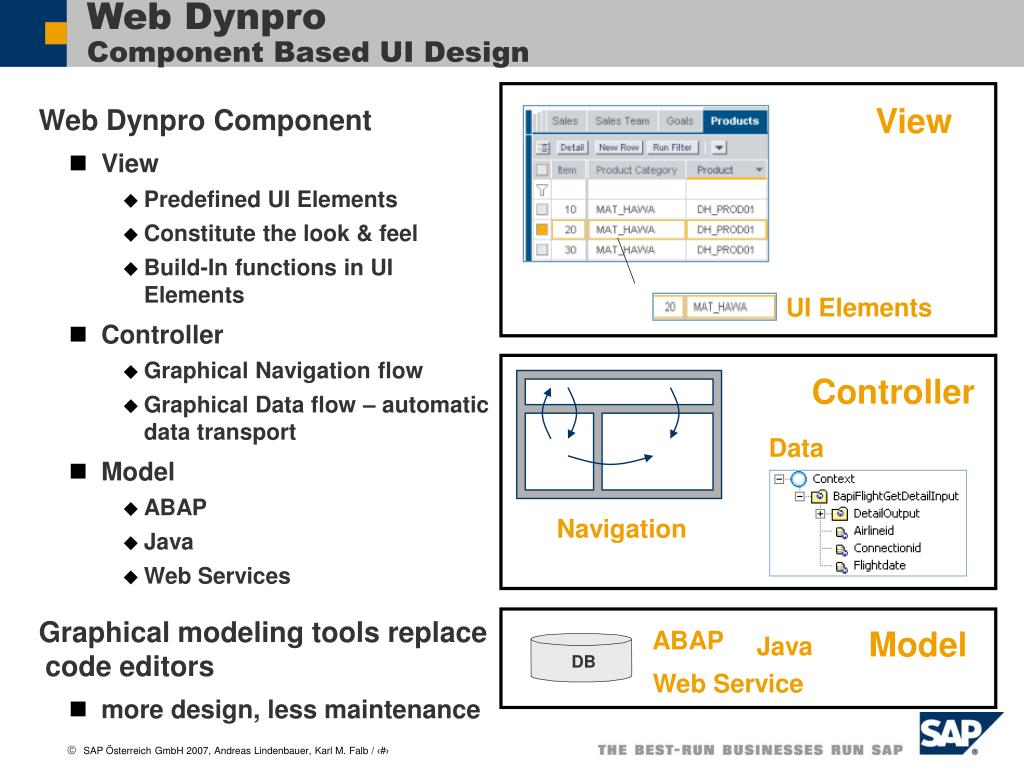Click MAT_HAWA in table row 20
1024x768 pixels.
point(625,230)
